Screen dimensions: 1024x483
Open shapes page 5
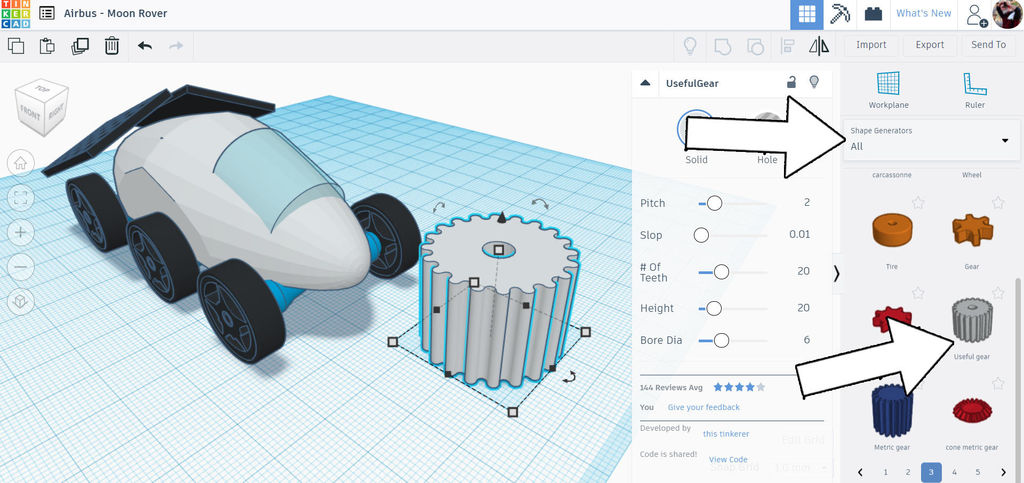point(978,472)
